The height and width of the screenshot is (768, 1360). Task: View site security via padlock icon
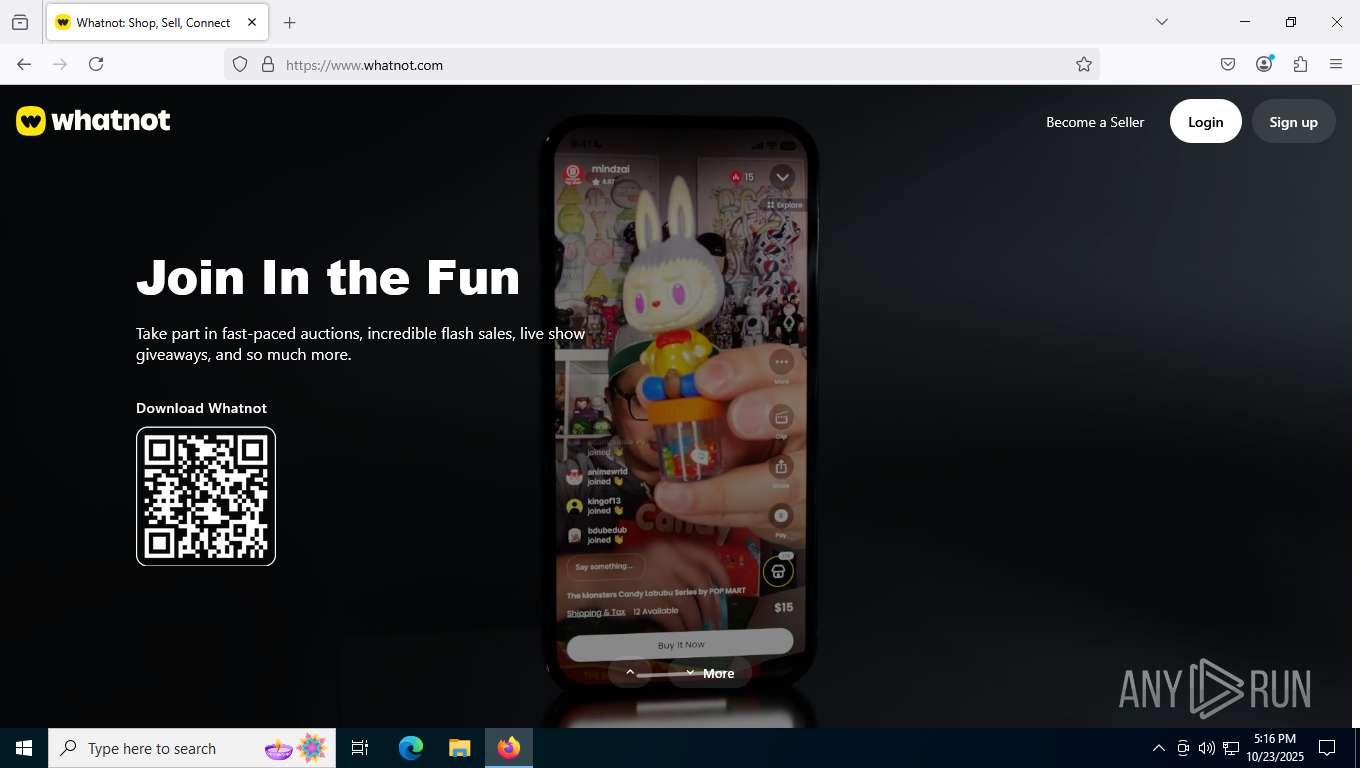point(268,64)
